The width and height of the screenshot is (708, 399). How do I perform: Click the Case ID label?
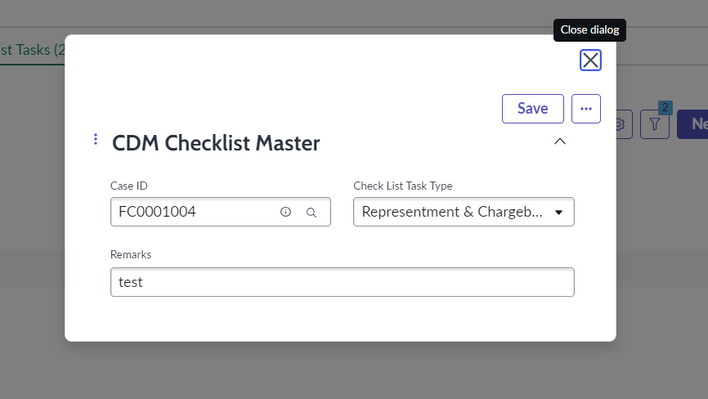[x=129, y=186]
